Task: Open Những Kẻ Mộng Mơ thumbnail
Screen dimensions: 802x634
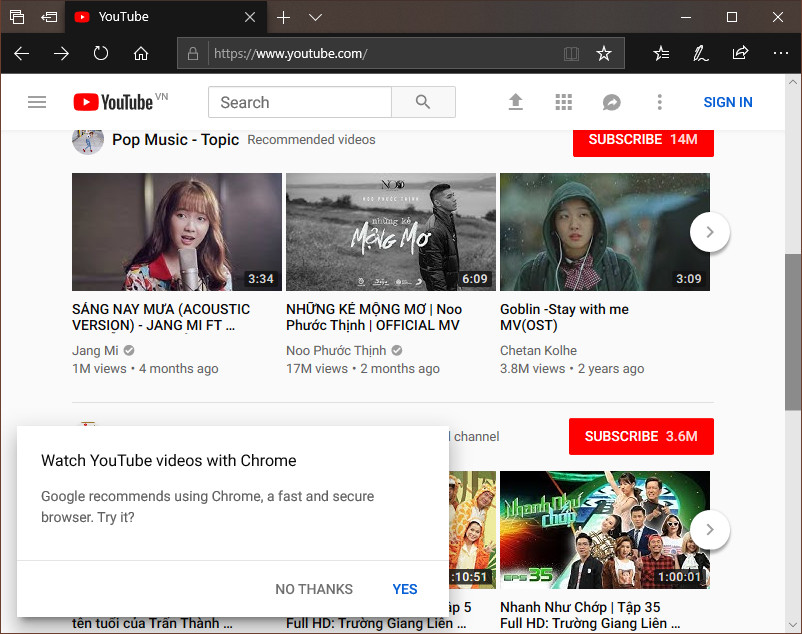Action: 391,232
